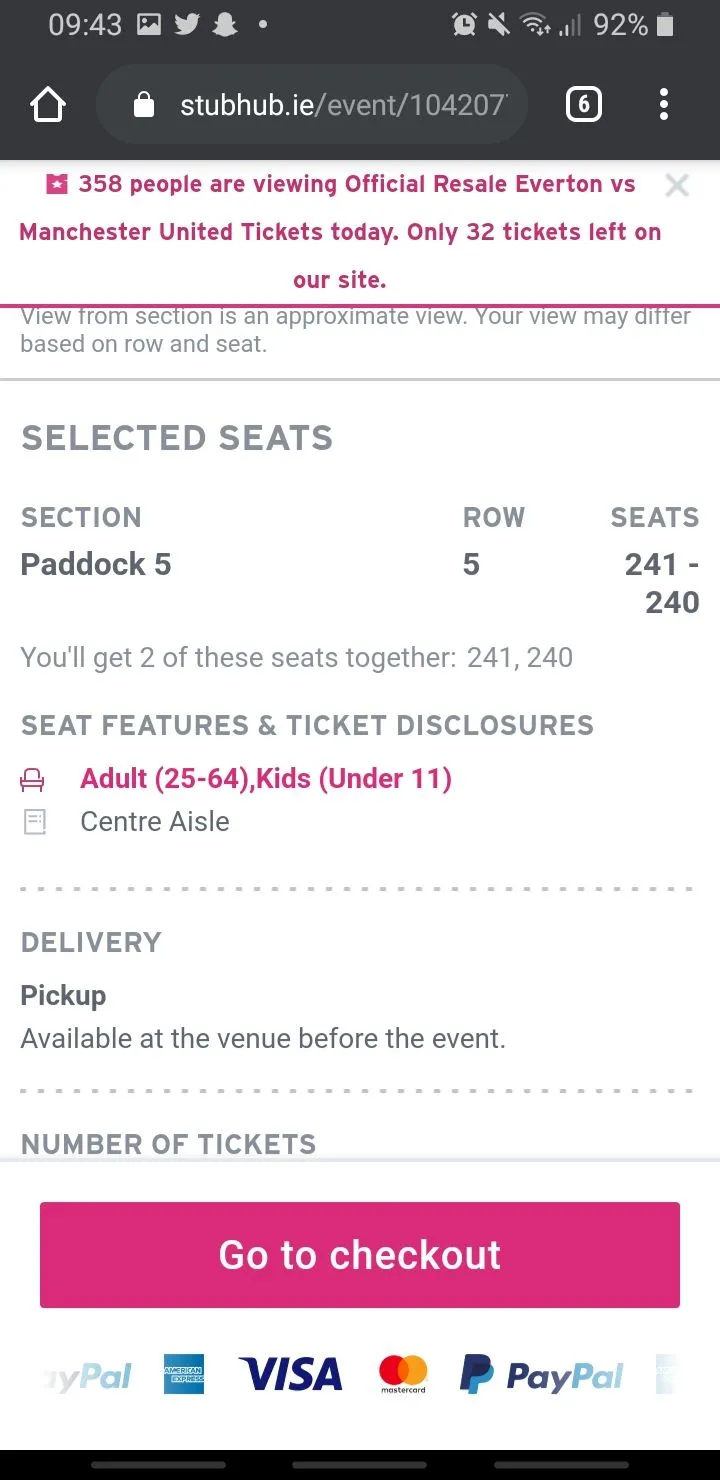This screenshot has width=720, height=1480.
Task: Tap the Snapchat notification icon in status bar
Action: point(225,25)
